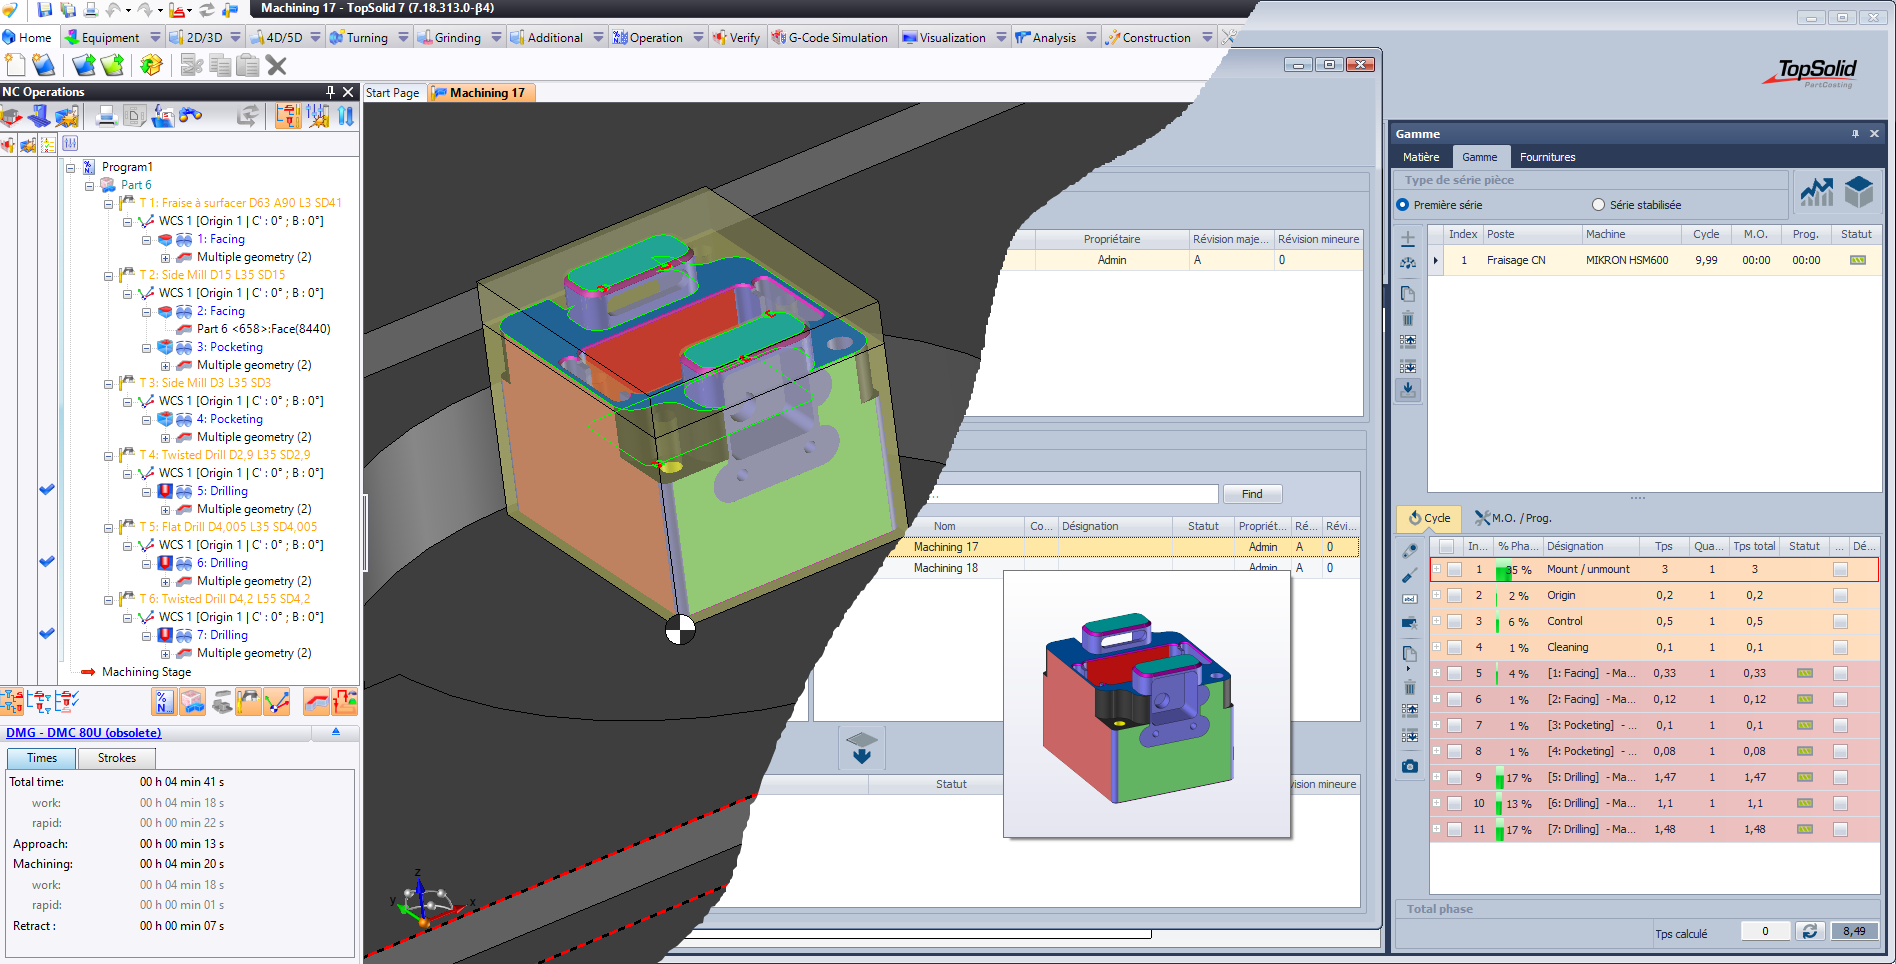1896x964 pixels.
Task: Click the blue 3D cube icon in Gamme panel
Action: click(1859, 191)
